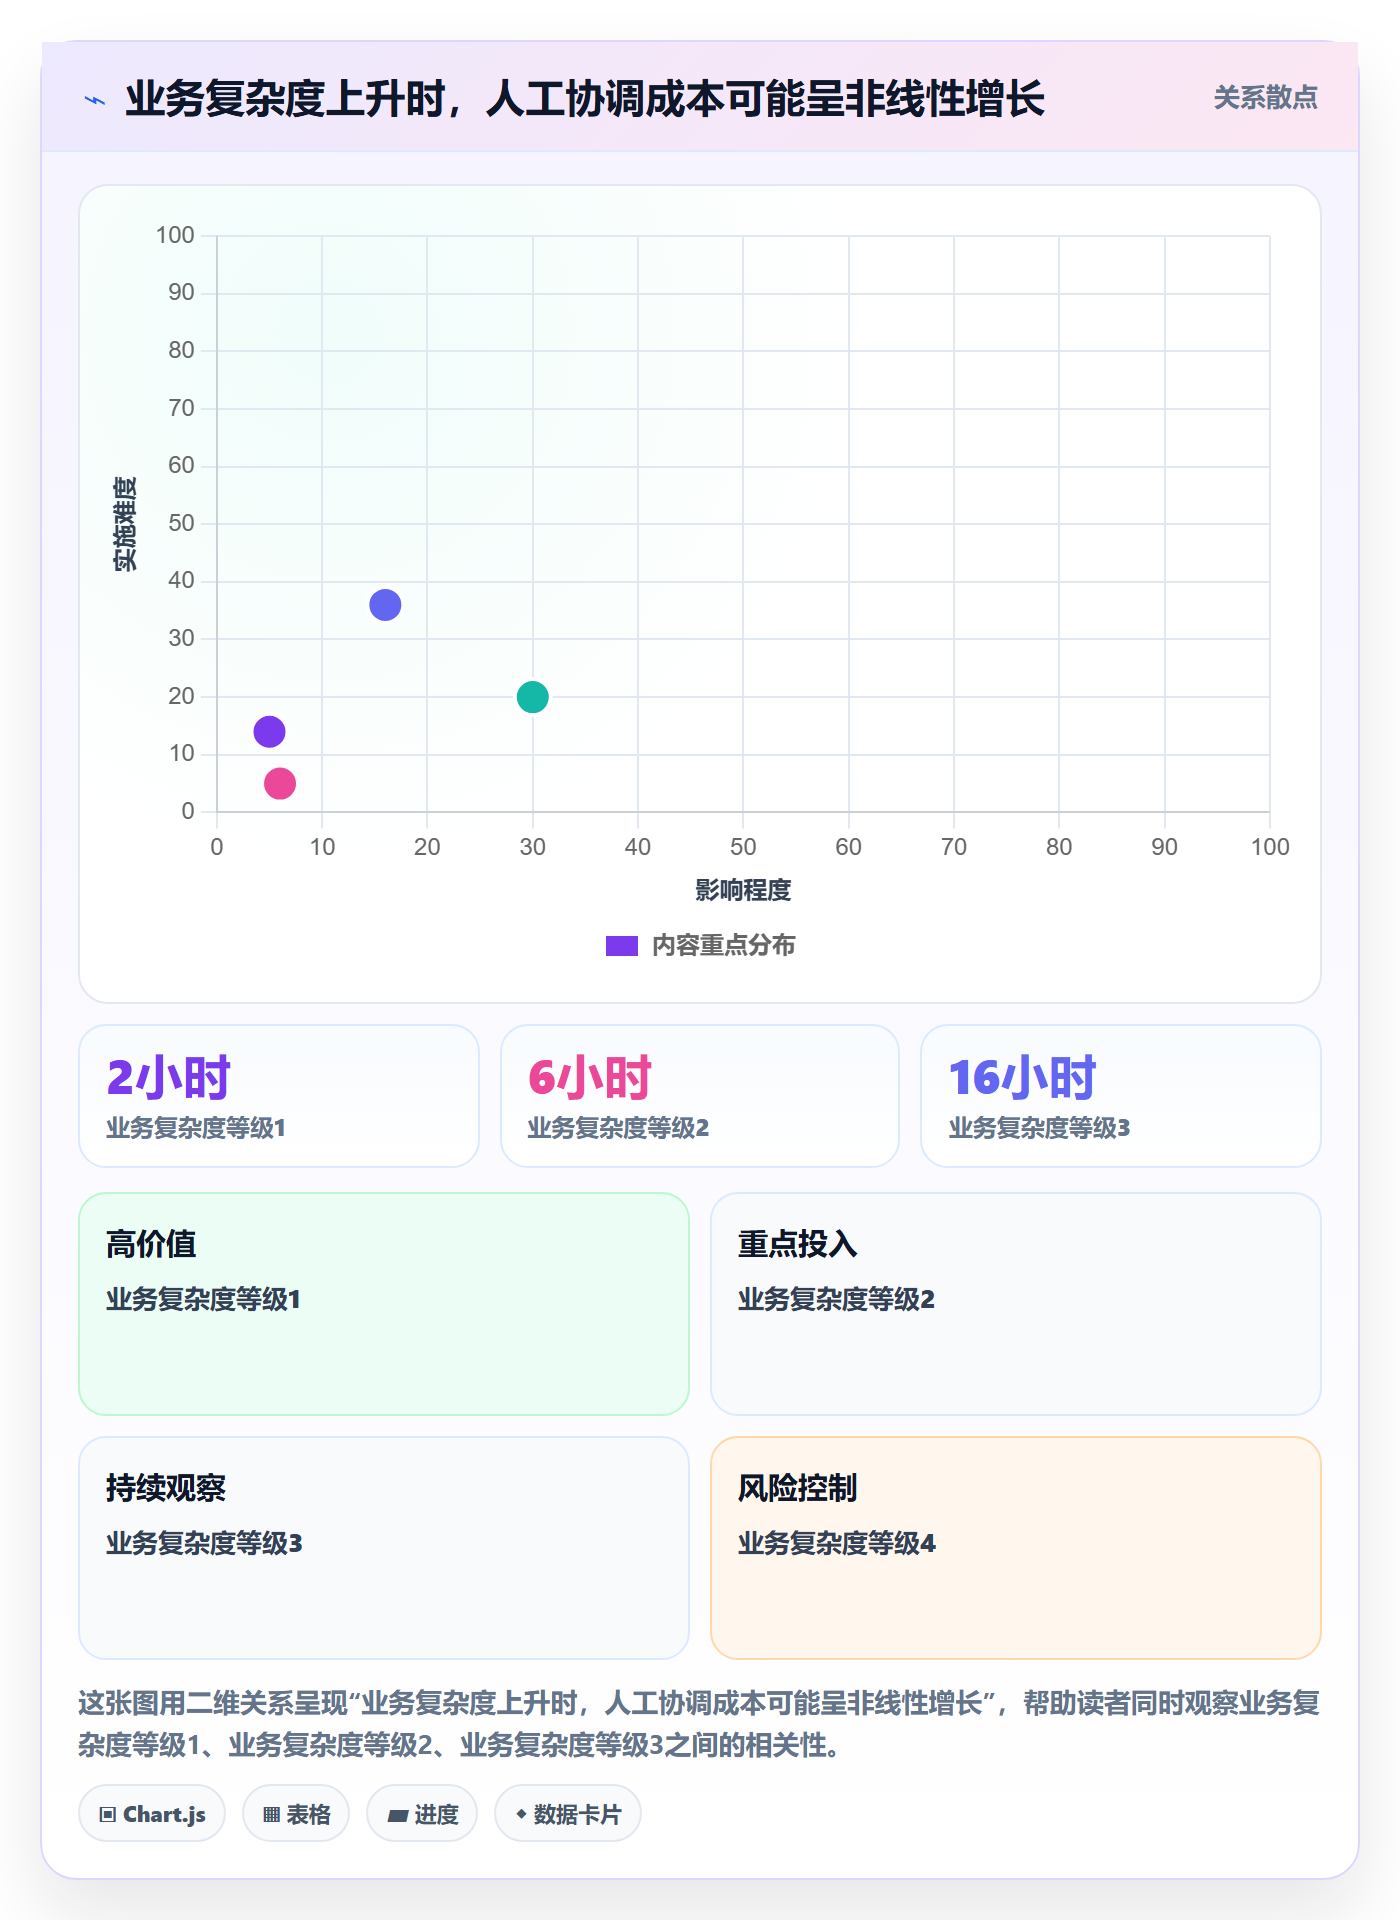1400x1920 pixels.
Task: Click the 70 tick label on 影响程度 axis
Action: (x=954, y=847)
